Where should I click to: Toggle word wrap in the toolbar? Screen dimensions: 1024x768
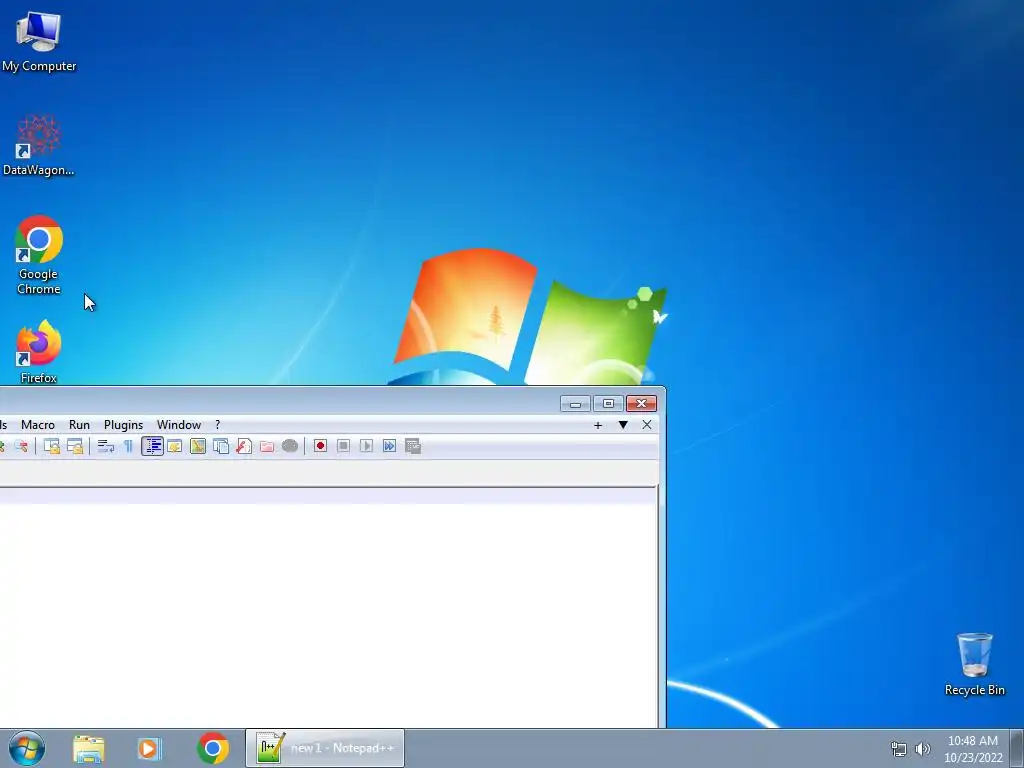(106, 447)
